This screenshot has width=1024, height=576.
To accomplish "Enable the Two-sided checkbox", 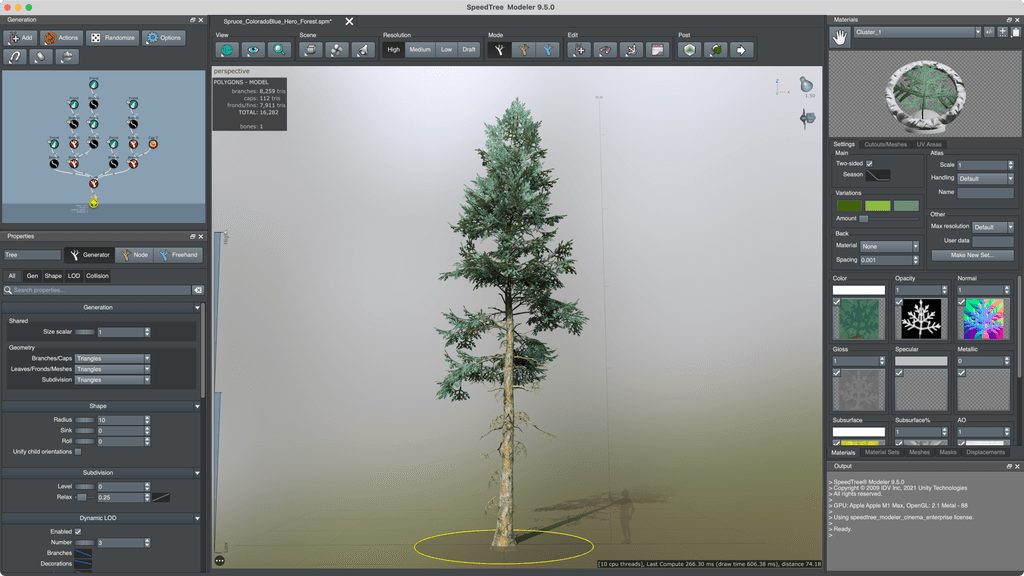I will (868, 163).
